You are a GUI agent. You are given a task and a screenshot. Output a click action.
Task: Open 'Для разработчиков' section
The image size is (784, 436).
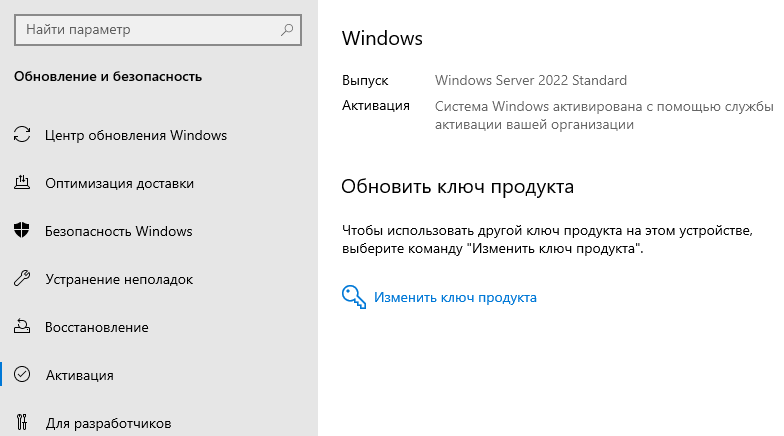coord(108,424)
